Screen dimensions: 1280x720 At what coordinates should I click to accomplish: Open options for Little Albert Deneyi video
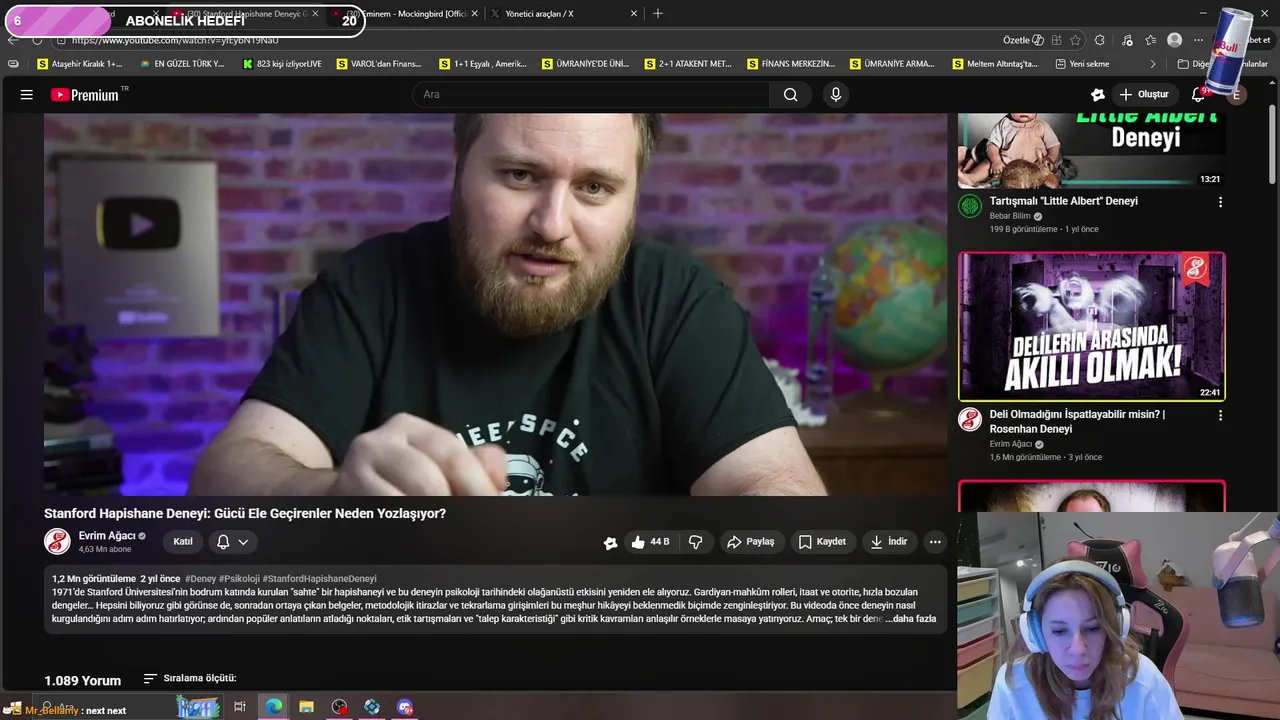1220,202
